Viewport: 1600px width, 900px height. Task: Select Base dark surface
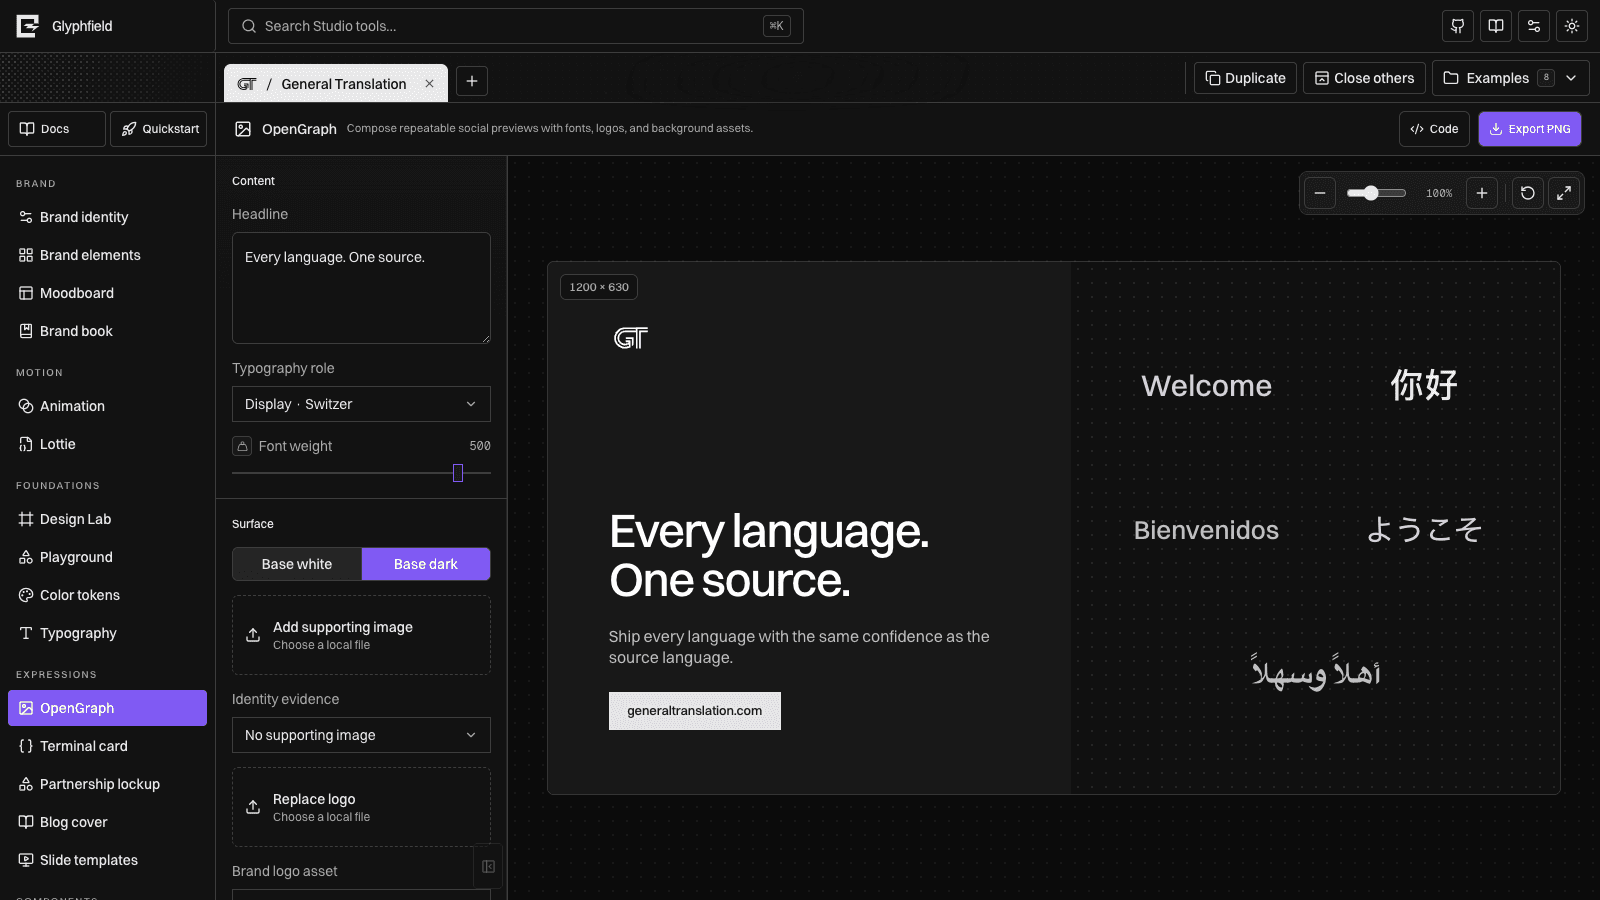426,564
